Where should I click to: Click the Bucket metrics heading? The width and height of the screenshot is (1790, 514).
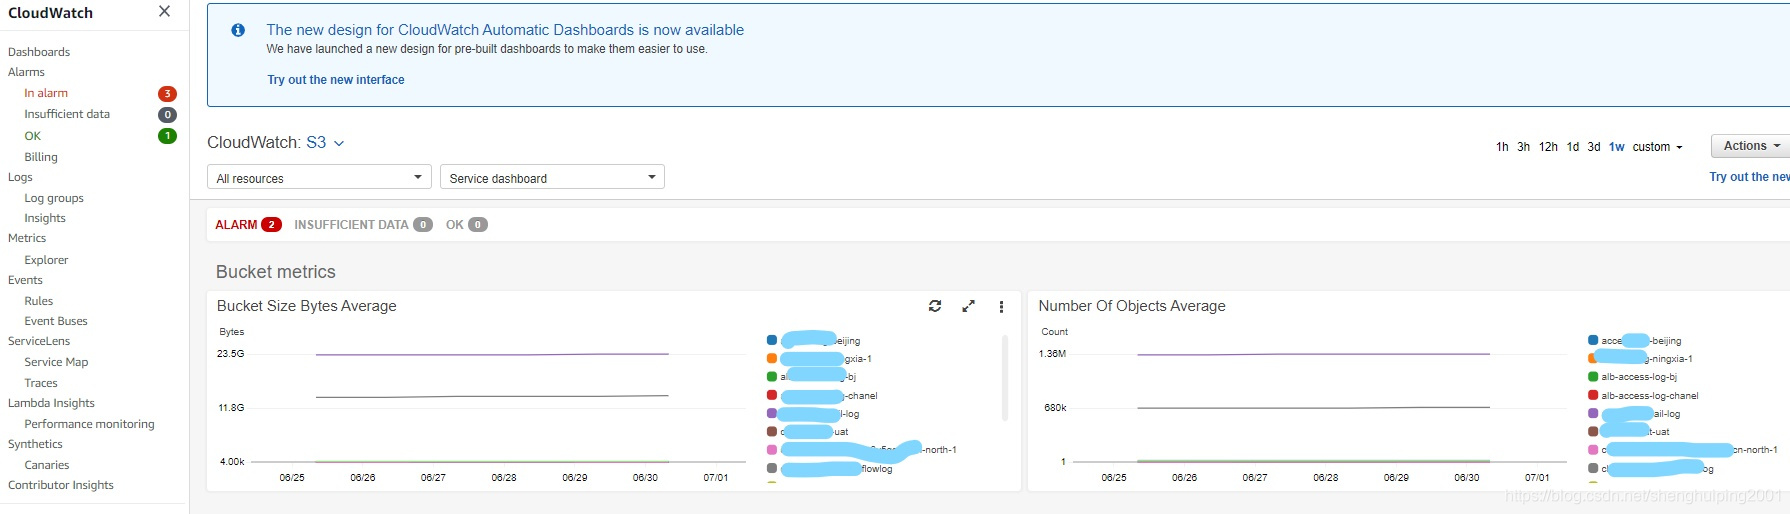(x=276, y=272)
